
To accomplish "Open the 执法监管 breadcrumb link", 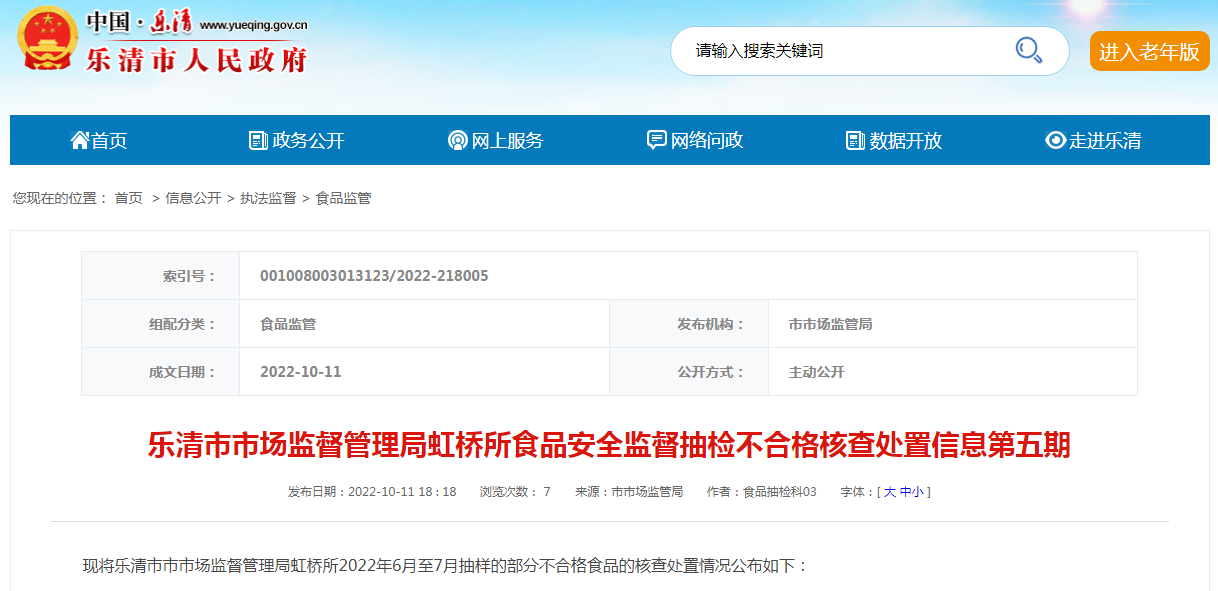I will pyautogui.click(x=268, y=198).
